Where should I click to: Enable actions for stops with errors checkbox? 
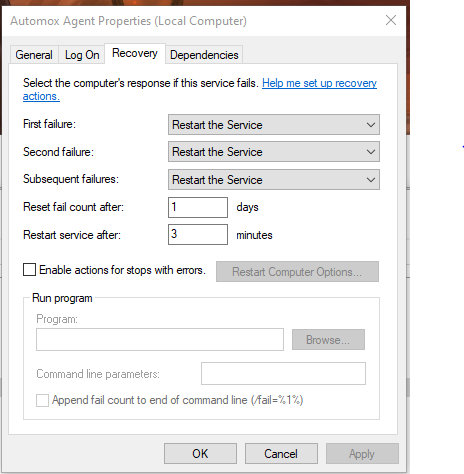click(x=29, y=270)
